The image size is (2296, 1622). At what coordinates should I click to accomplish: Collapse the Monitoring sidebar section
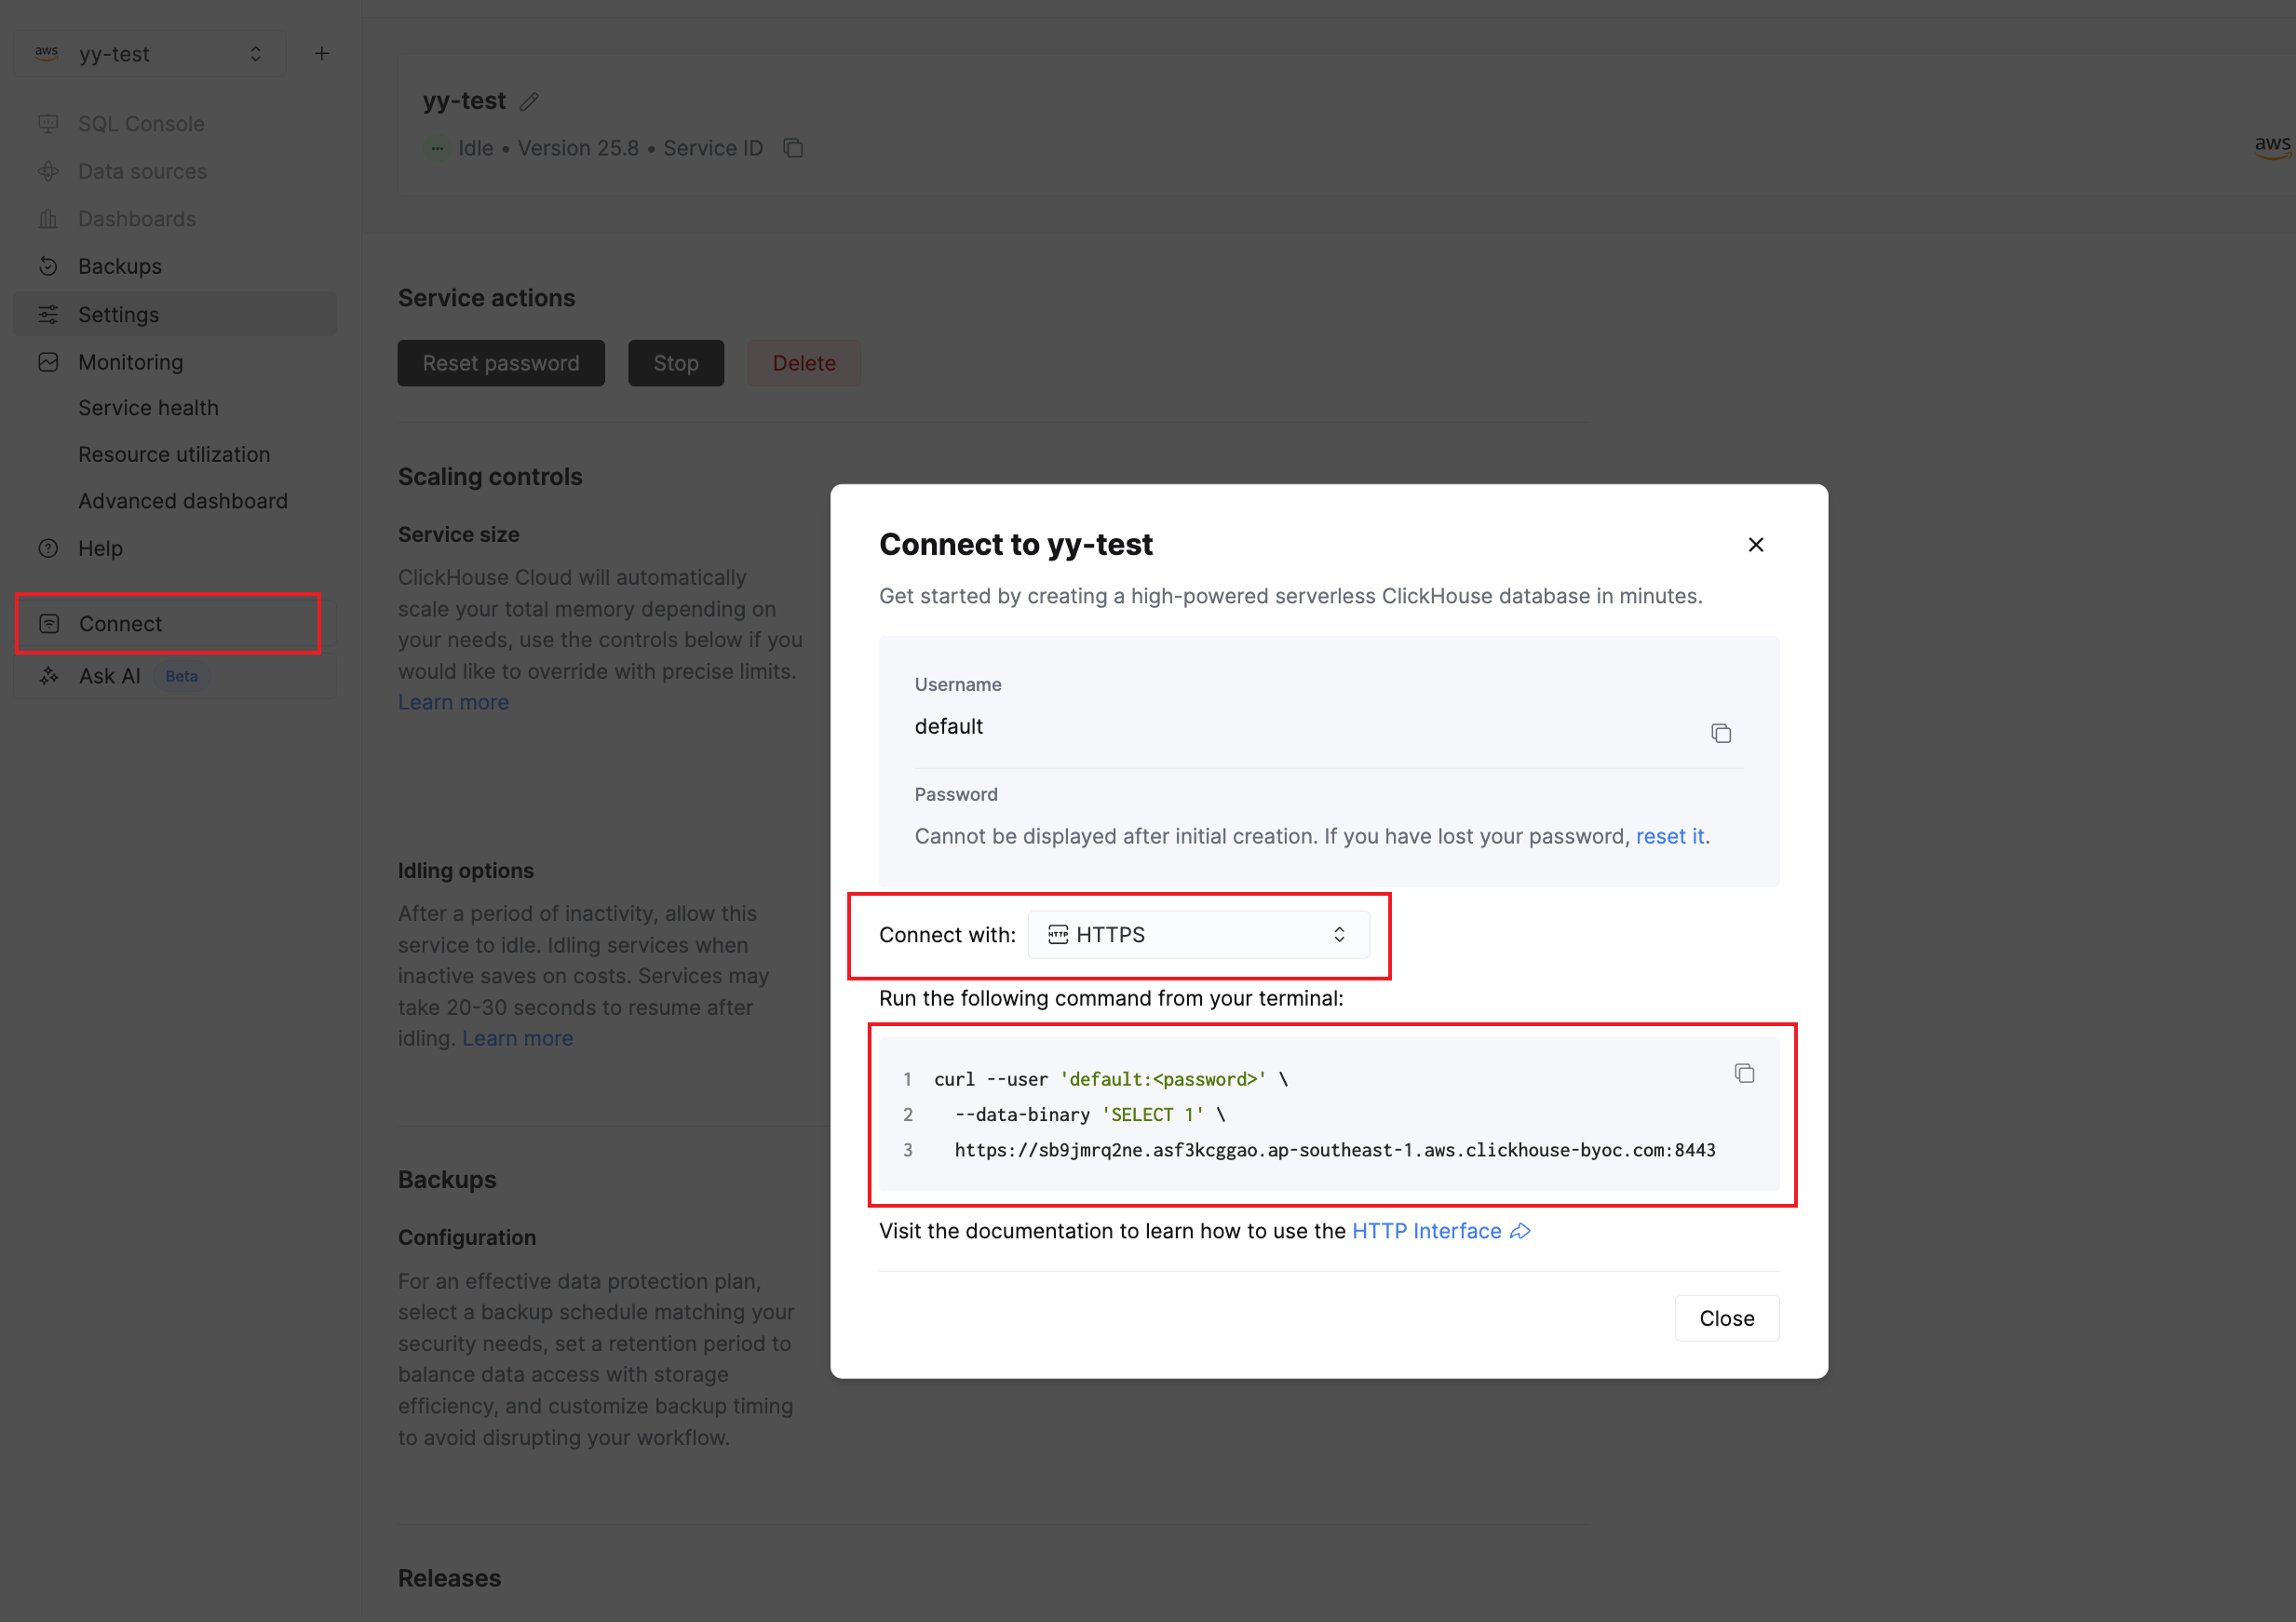click(130, 362)
